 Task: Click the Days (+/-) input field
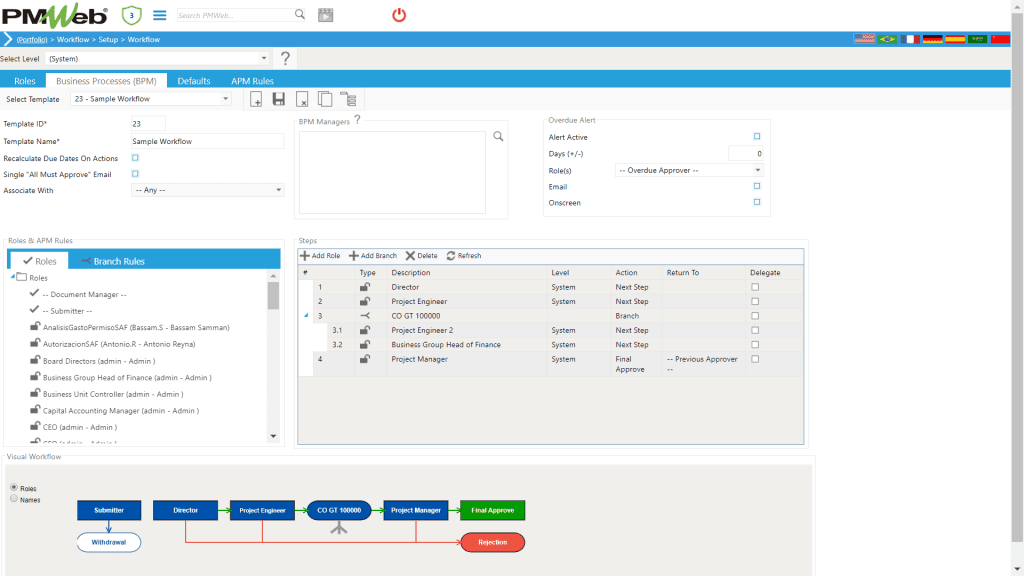(746, 153)
